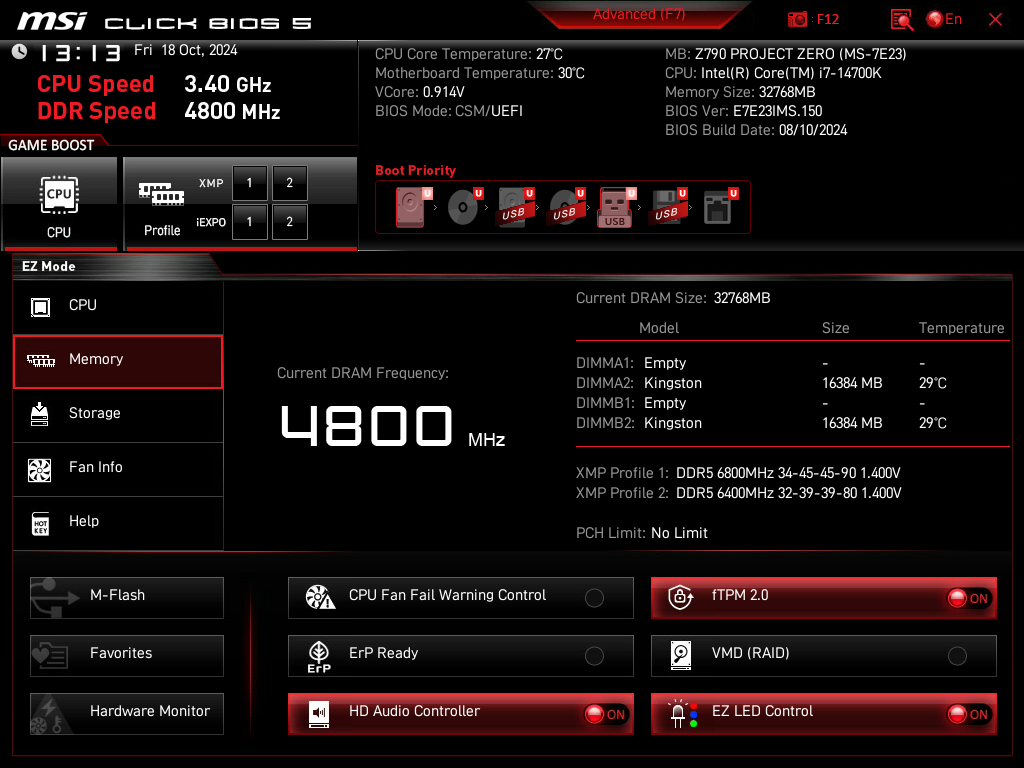
Task: Click the memory Profile module icon
Action: coord(161,195)
